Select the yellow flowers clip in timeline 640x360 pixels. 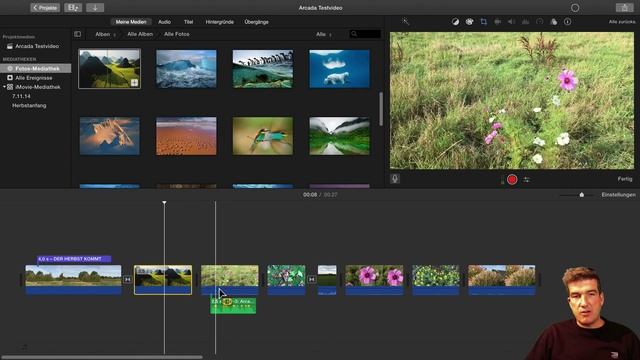pyautogui.click(x=436, y=280)
